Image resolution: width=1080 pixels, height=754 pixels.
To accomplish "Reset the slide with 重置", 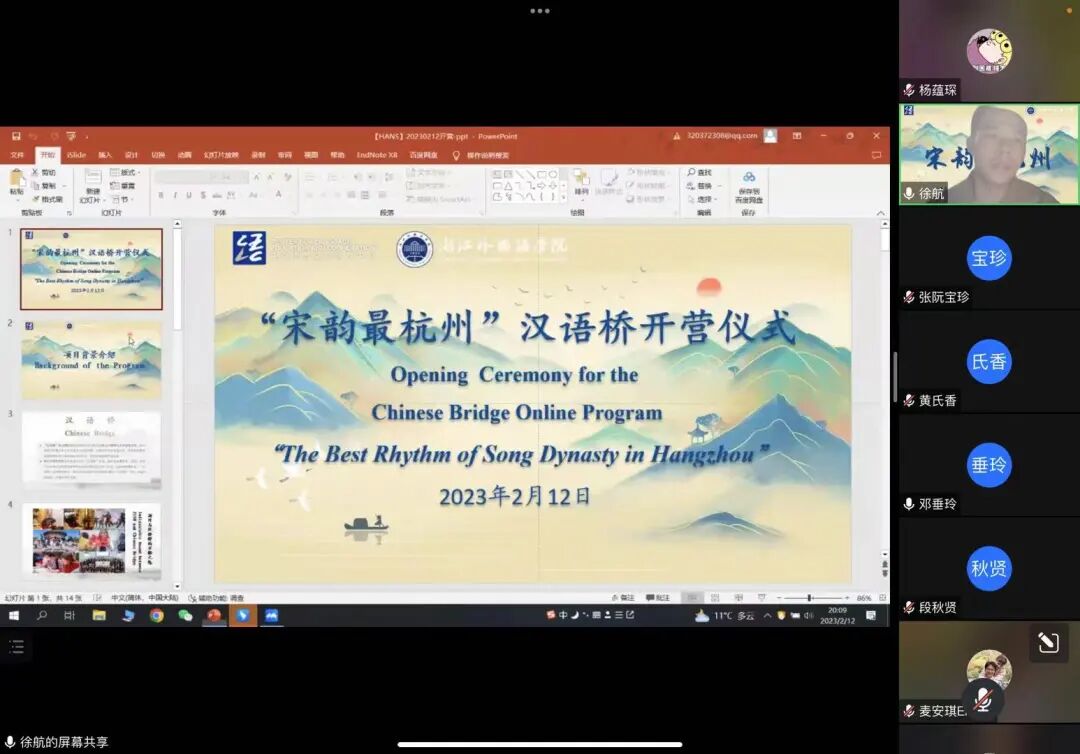I will pos(123,186).
